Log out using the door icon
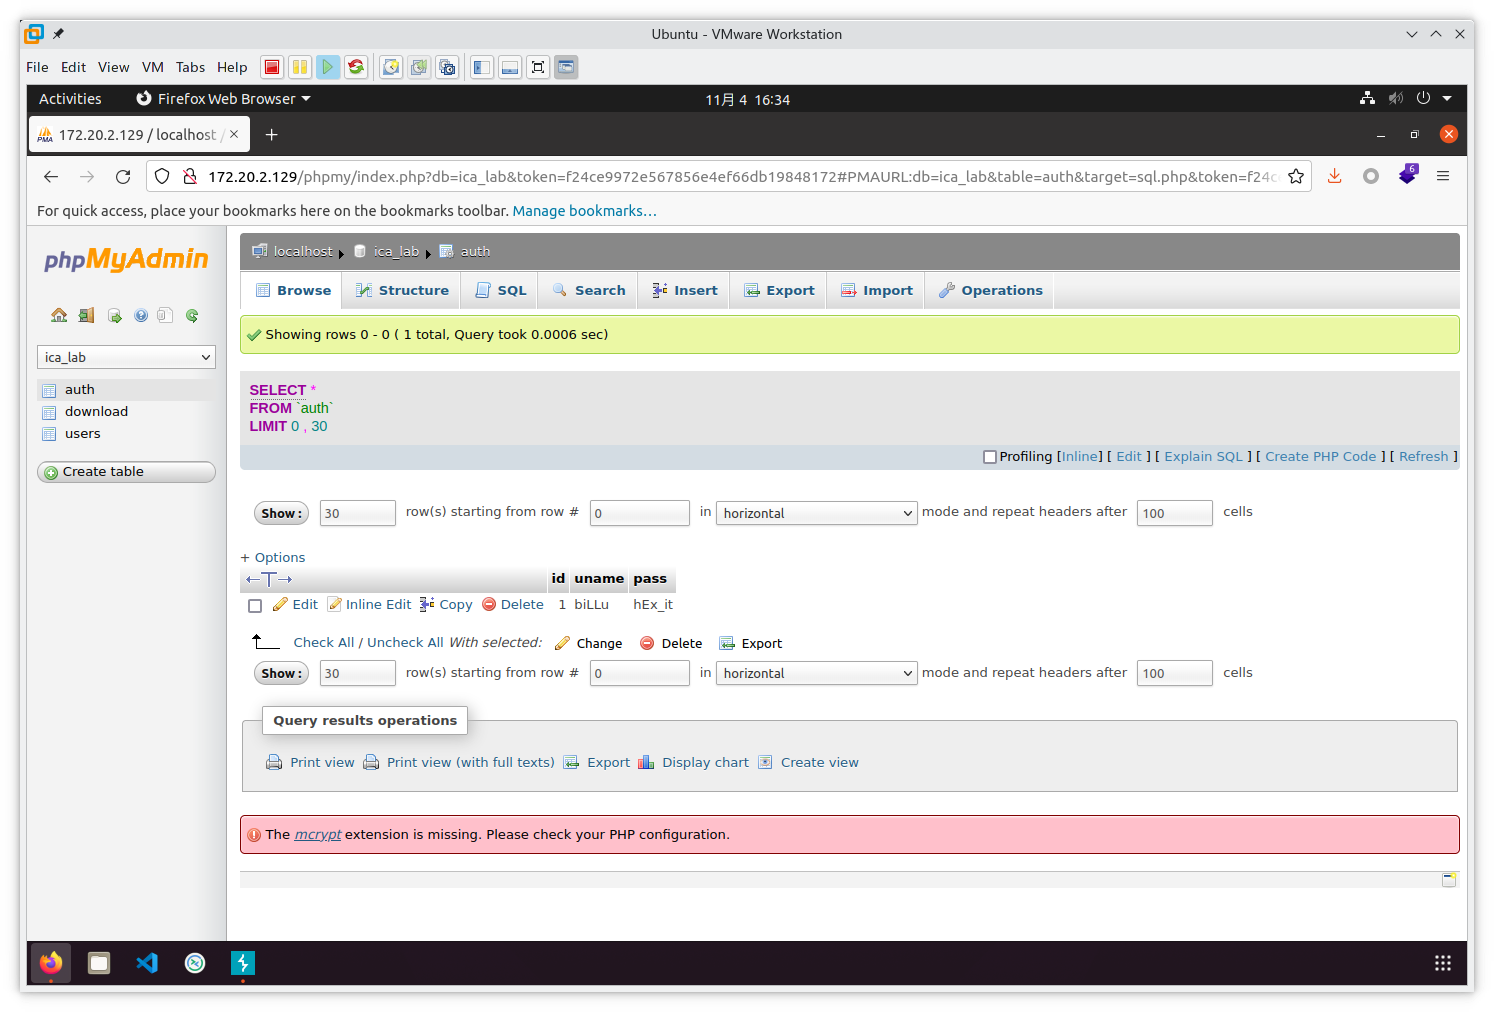The height and width of the screenshot is (1012, 1494). tap(87, 316)
